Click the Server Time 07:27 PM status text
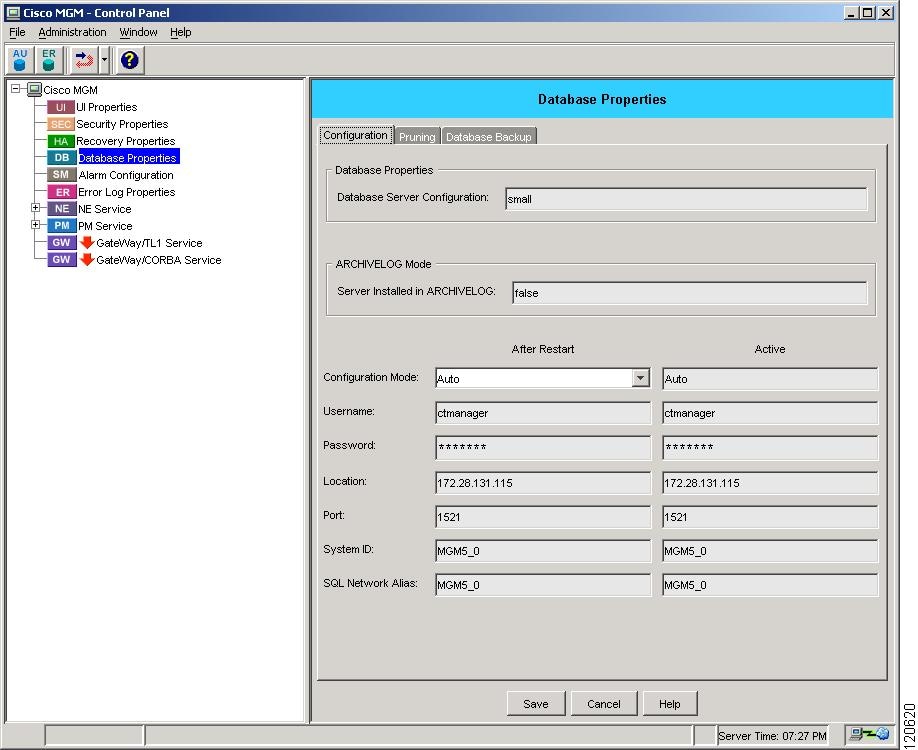The image size is (918, 750). click(772, 736)
